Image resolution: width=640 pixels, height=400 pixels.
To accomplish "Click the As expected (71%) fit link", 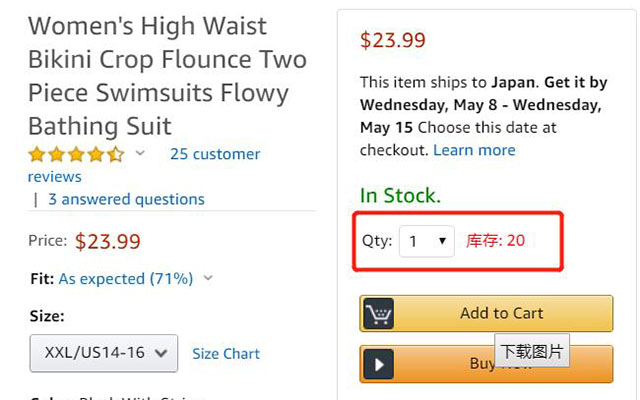I will click(126, 278).
